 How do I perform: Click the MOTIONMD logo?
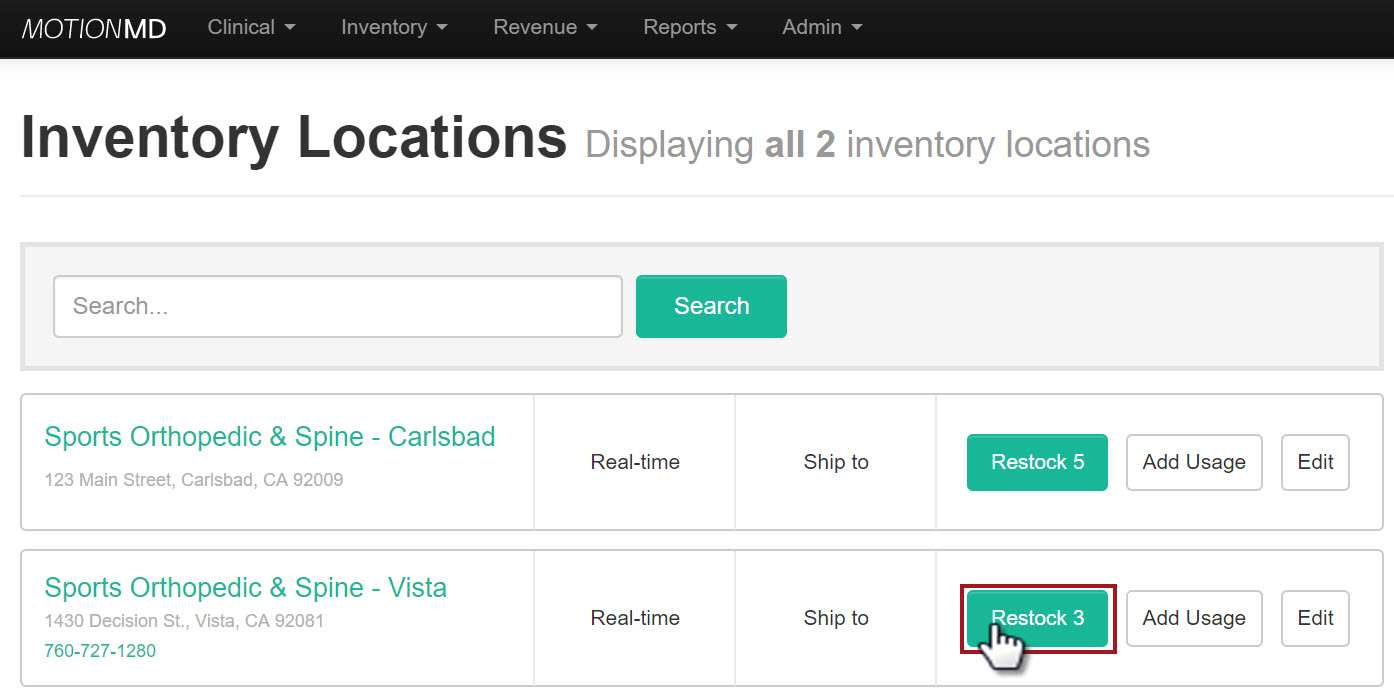coord(93,28)
